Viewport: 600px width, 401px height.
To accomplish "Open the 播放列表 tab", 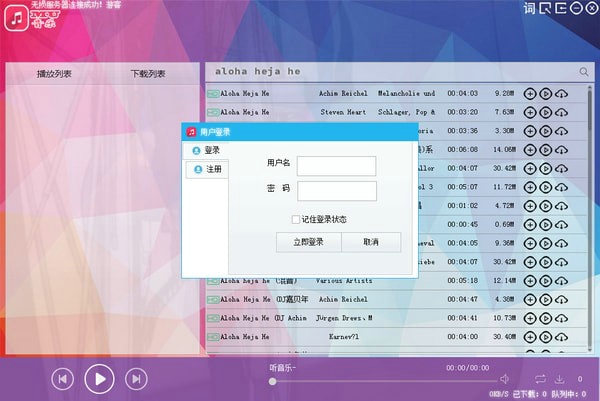I will (x=54, y=74).
